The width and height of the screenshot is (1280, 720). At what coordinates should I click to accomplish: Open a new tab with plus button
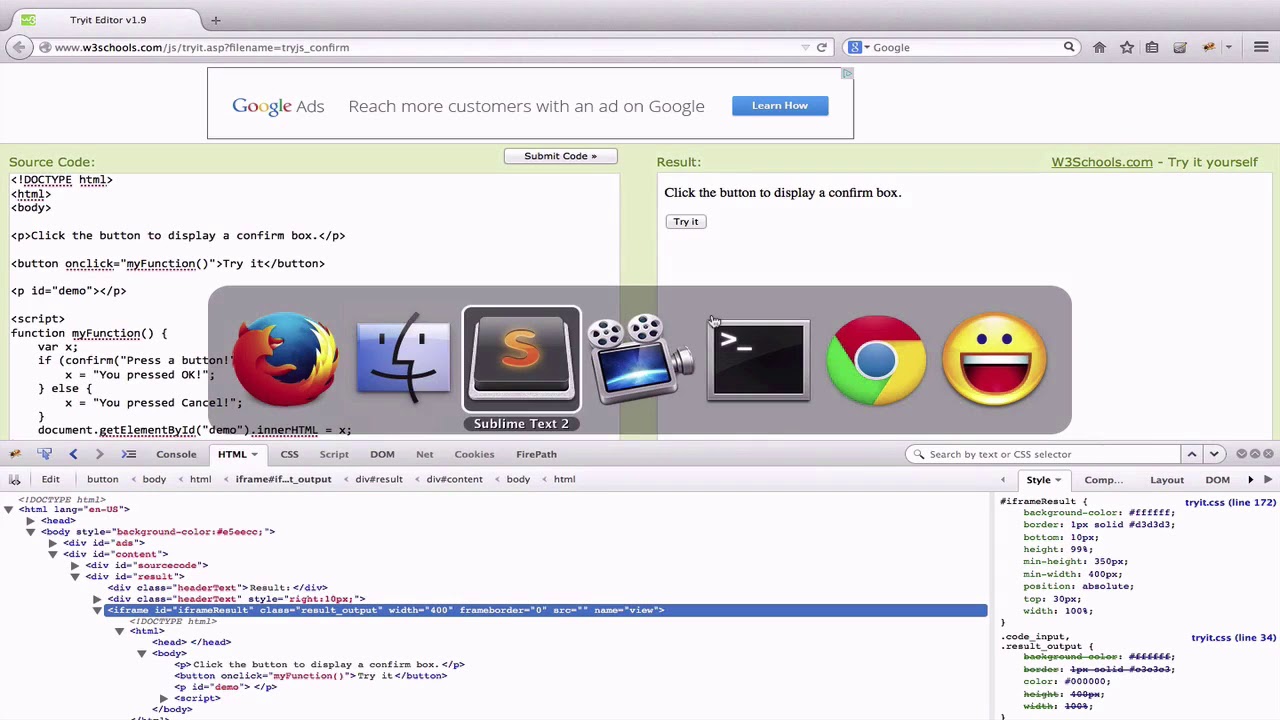(215, 19)
